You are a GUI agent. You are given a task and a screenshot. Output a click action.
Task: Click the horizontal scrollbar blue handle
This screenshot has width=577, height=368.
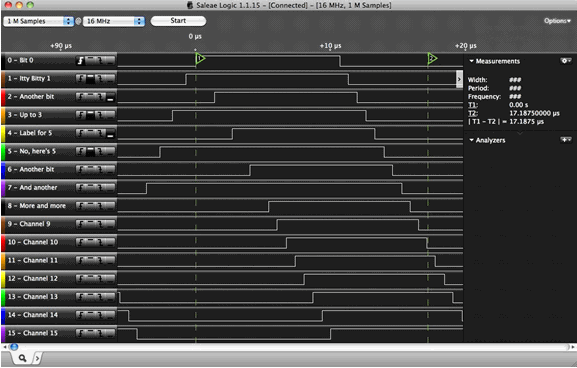[14, 347]
